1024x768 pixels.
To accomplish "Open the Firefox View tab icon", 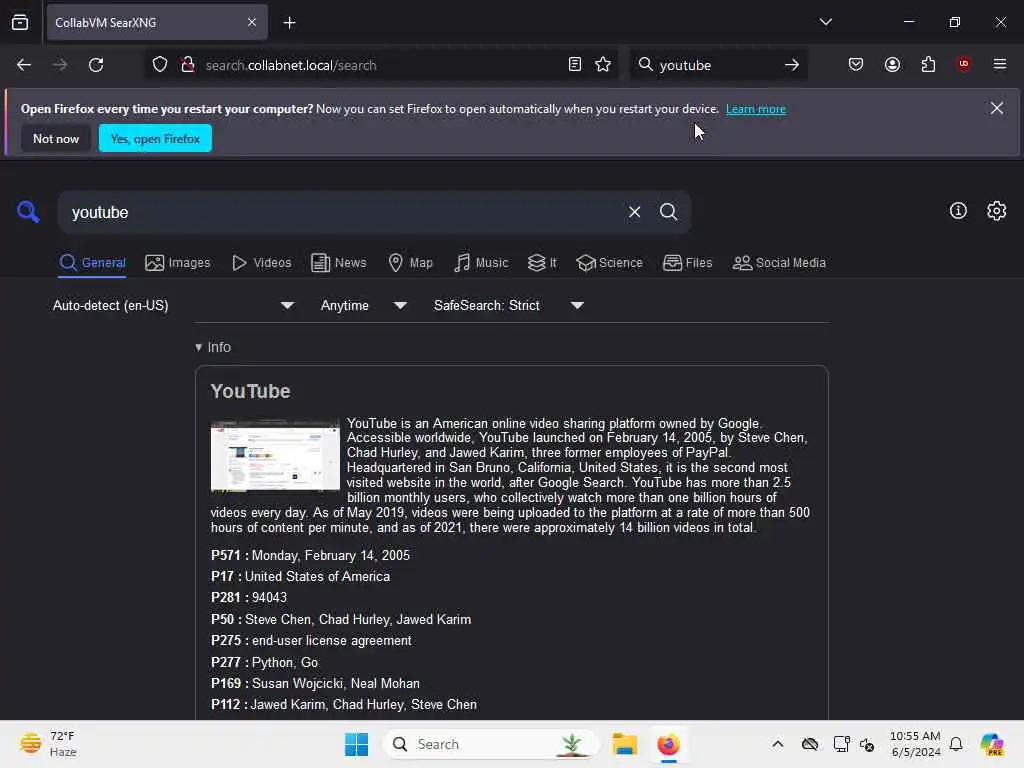I will click(x=20, y=23).
